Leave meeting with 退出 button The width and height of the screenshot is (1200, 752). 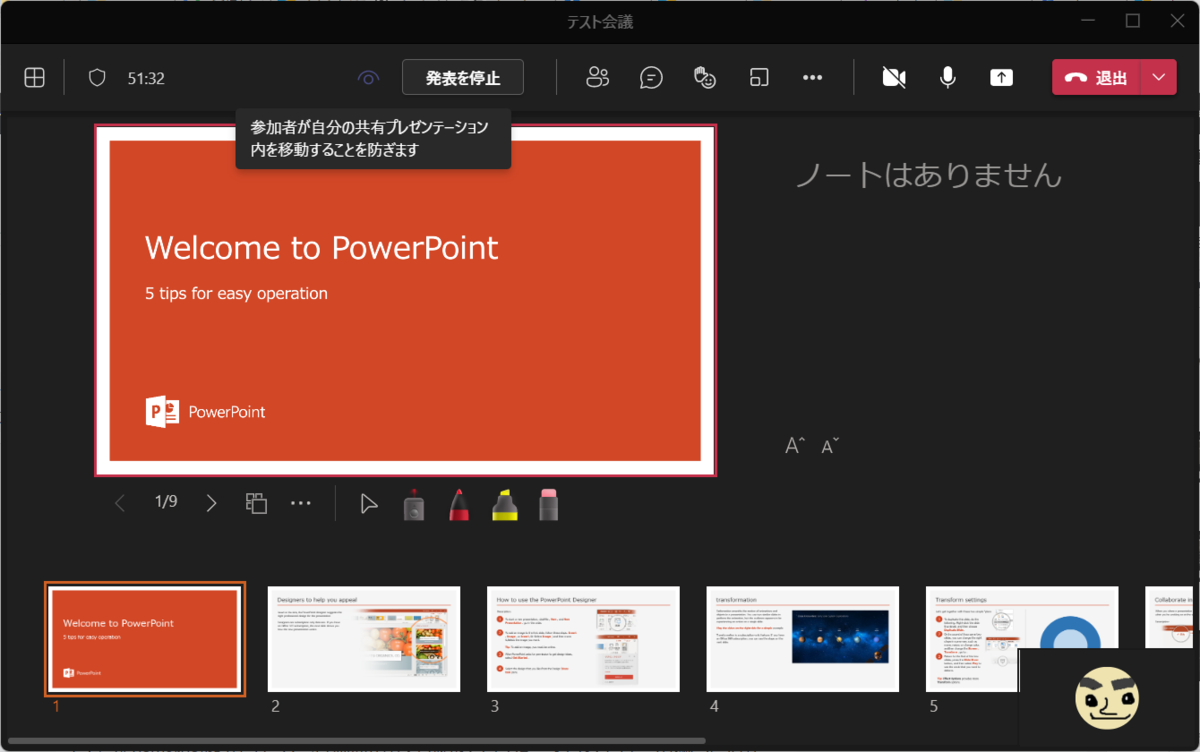click(x=1096, y=78)
